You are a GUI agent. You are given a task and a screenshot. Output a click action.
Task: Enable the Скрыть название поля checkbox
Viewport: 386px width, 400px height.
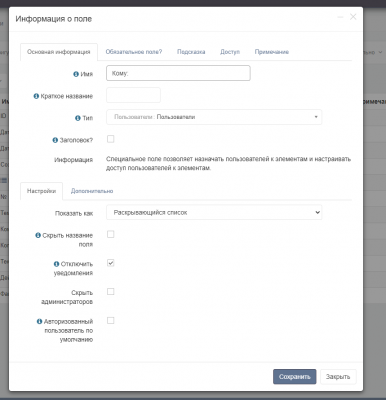111,234
